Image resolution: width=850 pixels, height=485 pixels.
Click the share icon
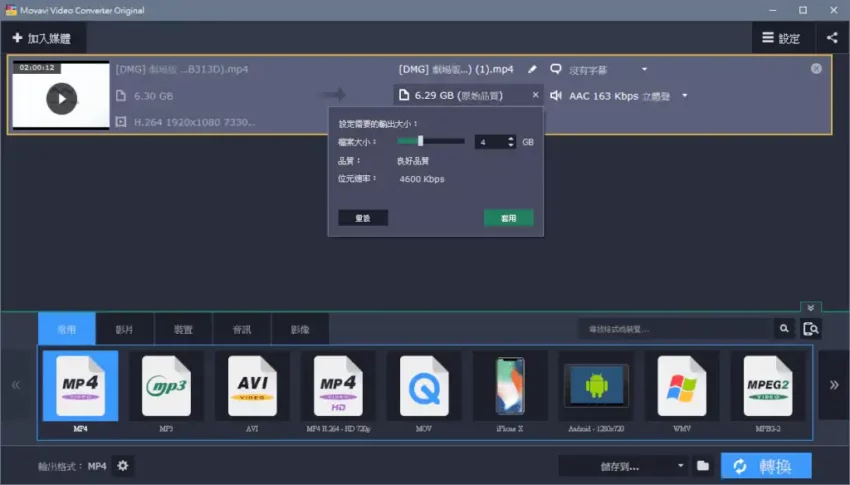(832, 37)
